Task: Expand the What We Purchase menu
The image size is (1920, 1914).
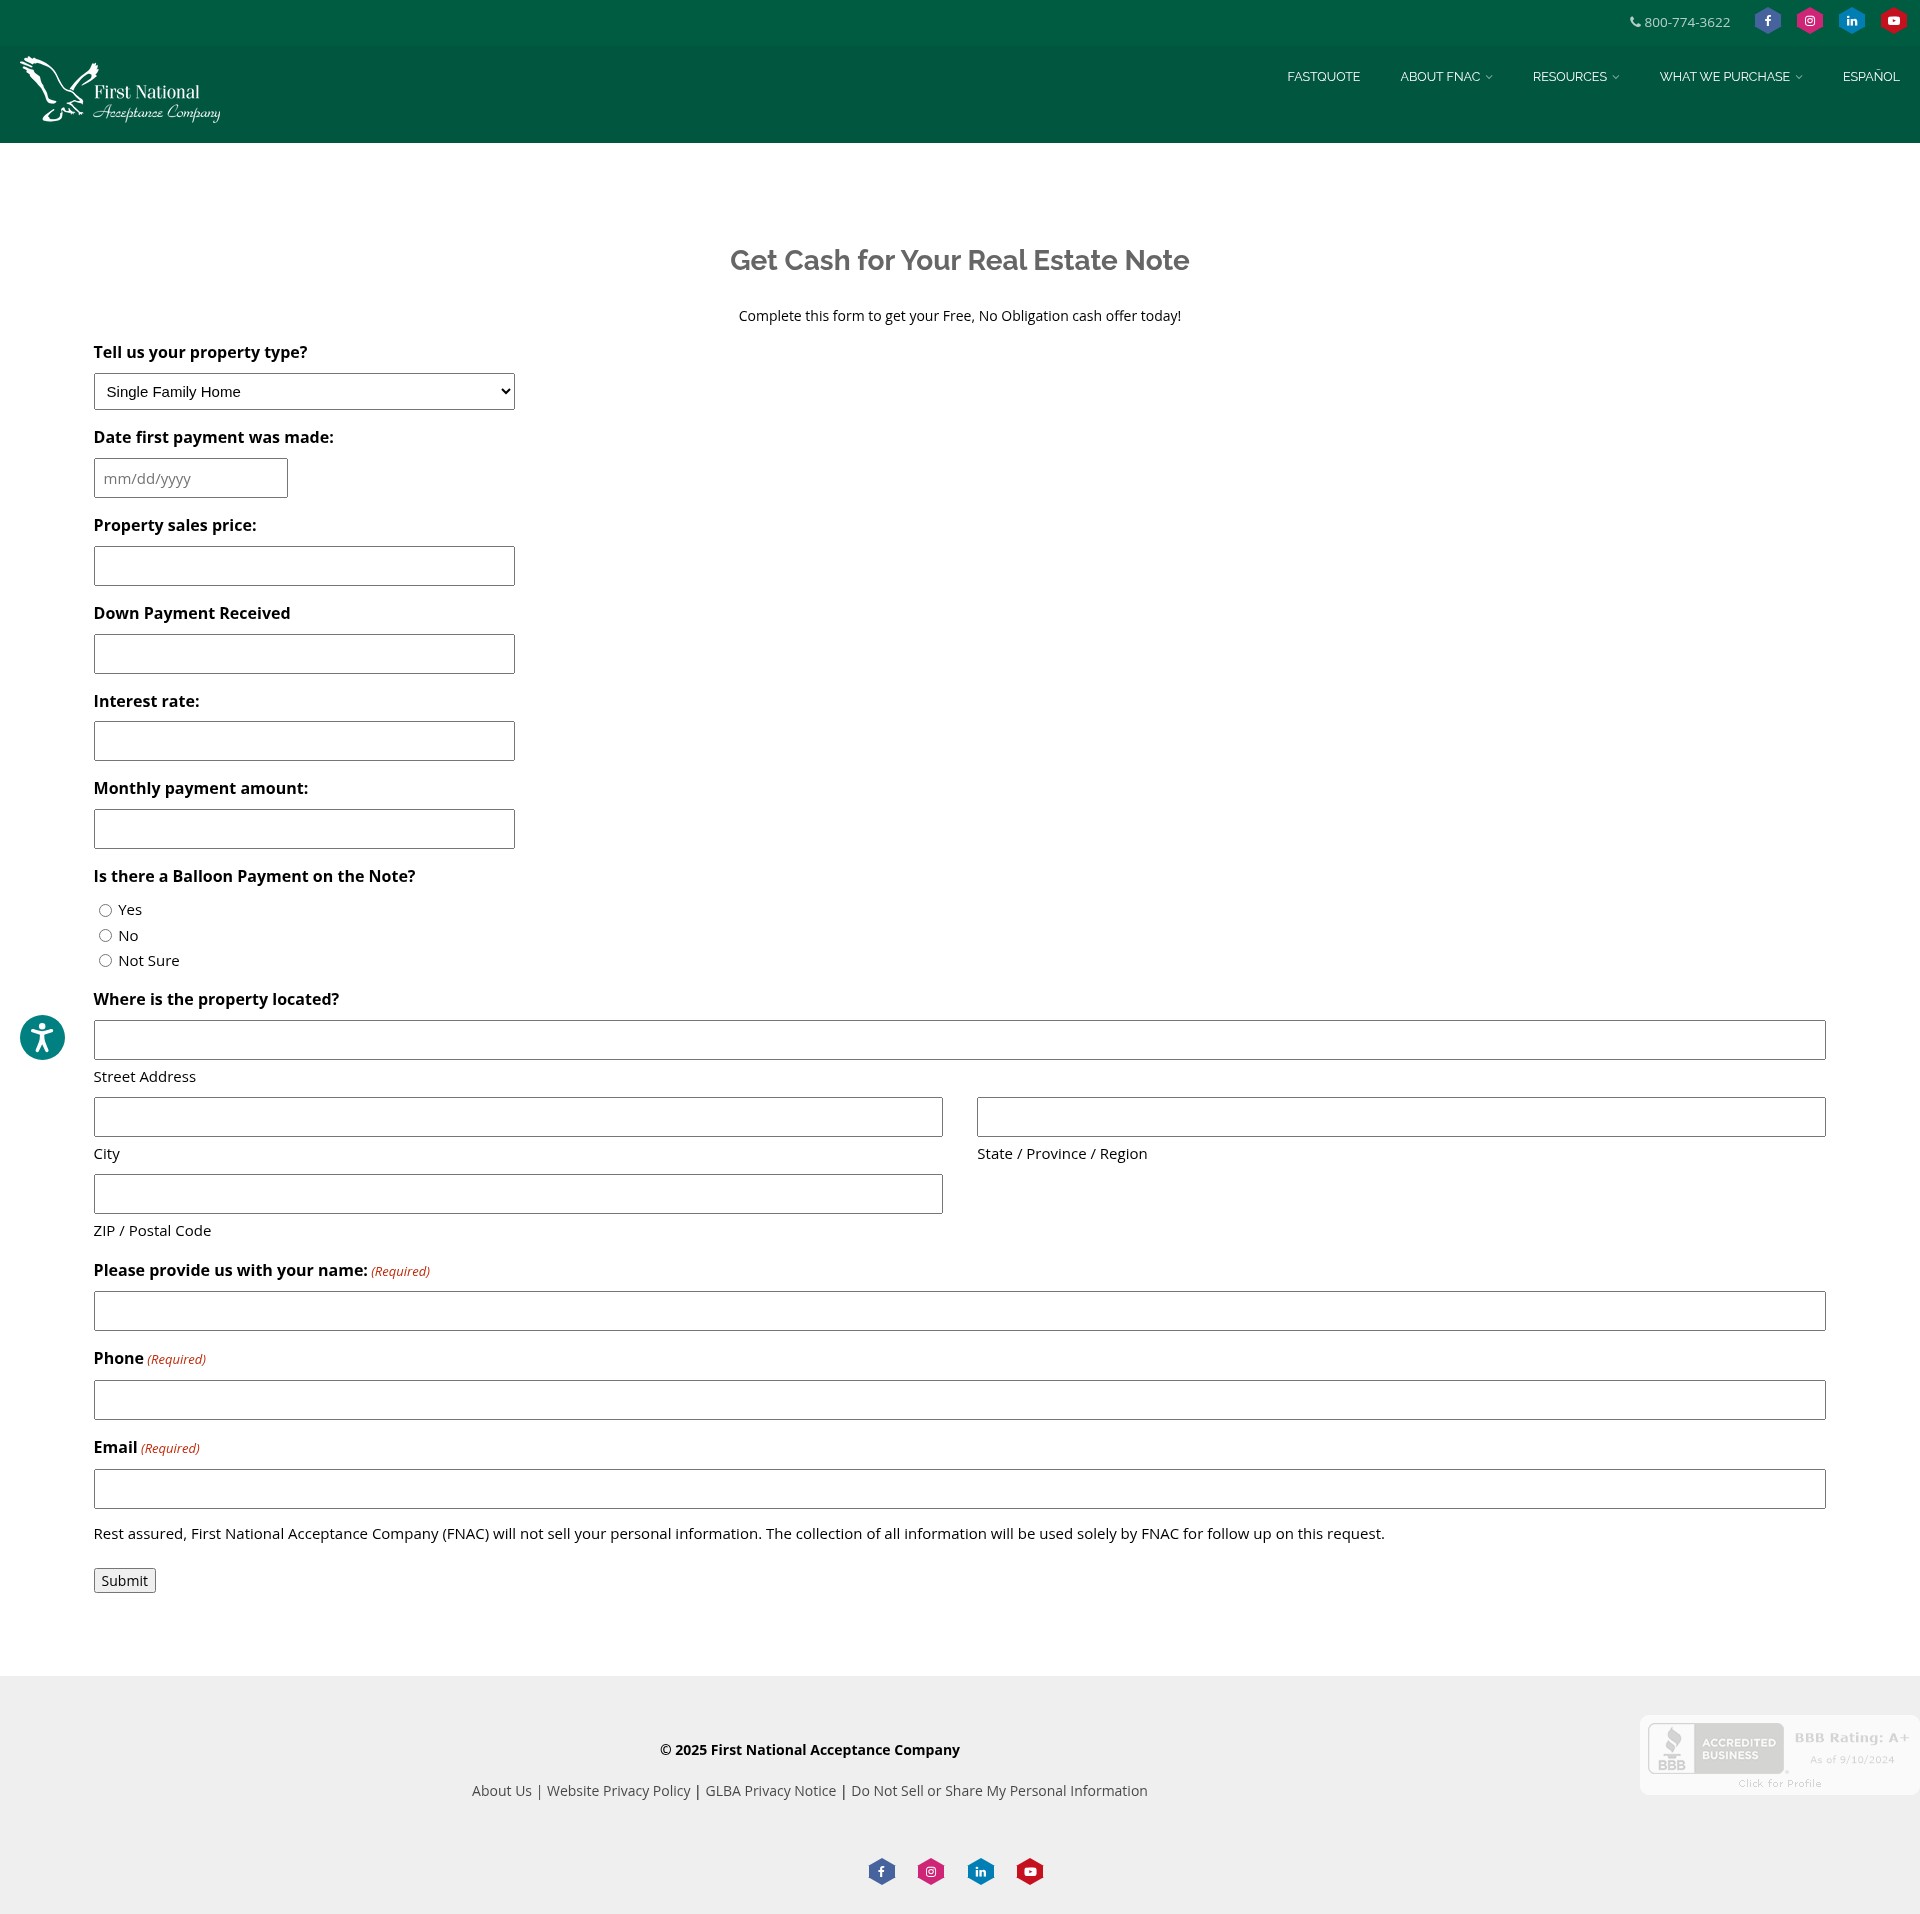Action: pos(1731,77)
